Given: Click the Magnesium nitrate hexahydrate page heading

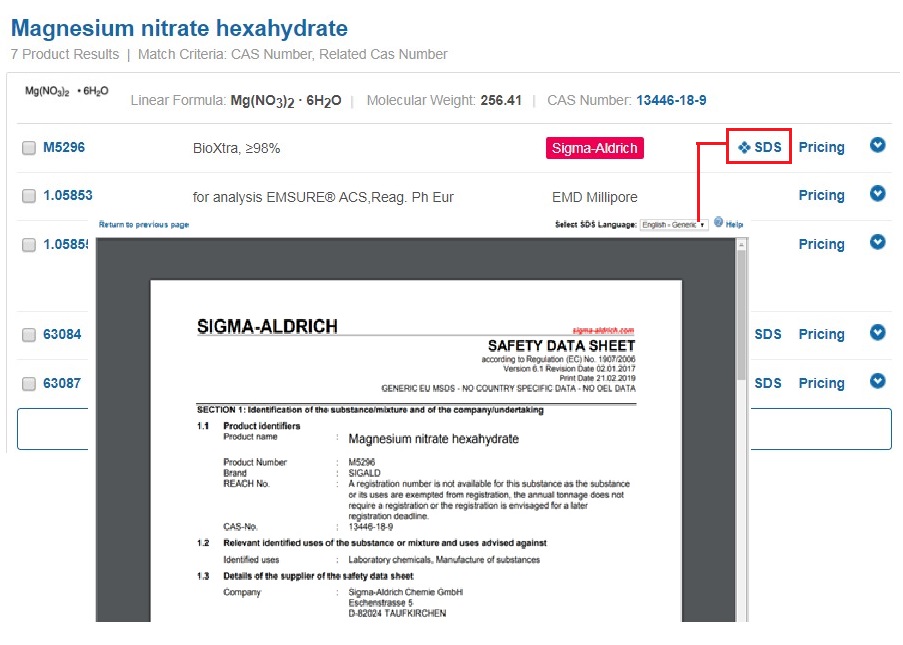Looking at the screenshot, I should pyautogui.click(x=179, y=28).
